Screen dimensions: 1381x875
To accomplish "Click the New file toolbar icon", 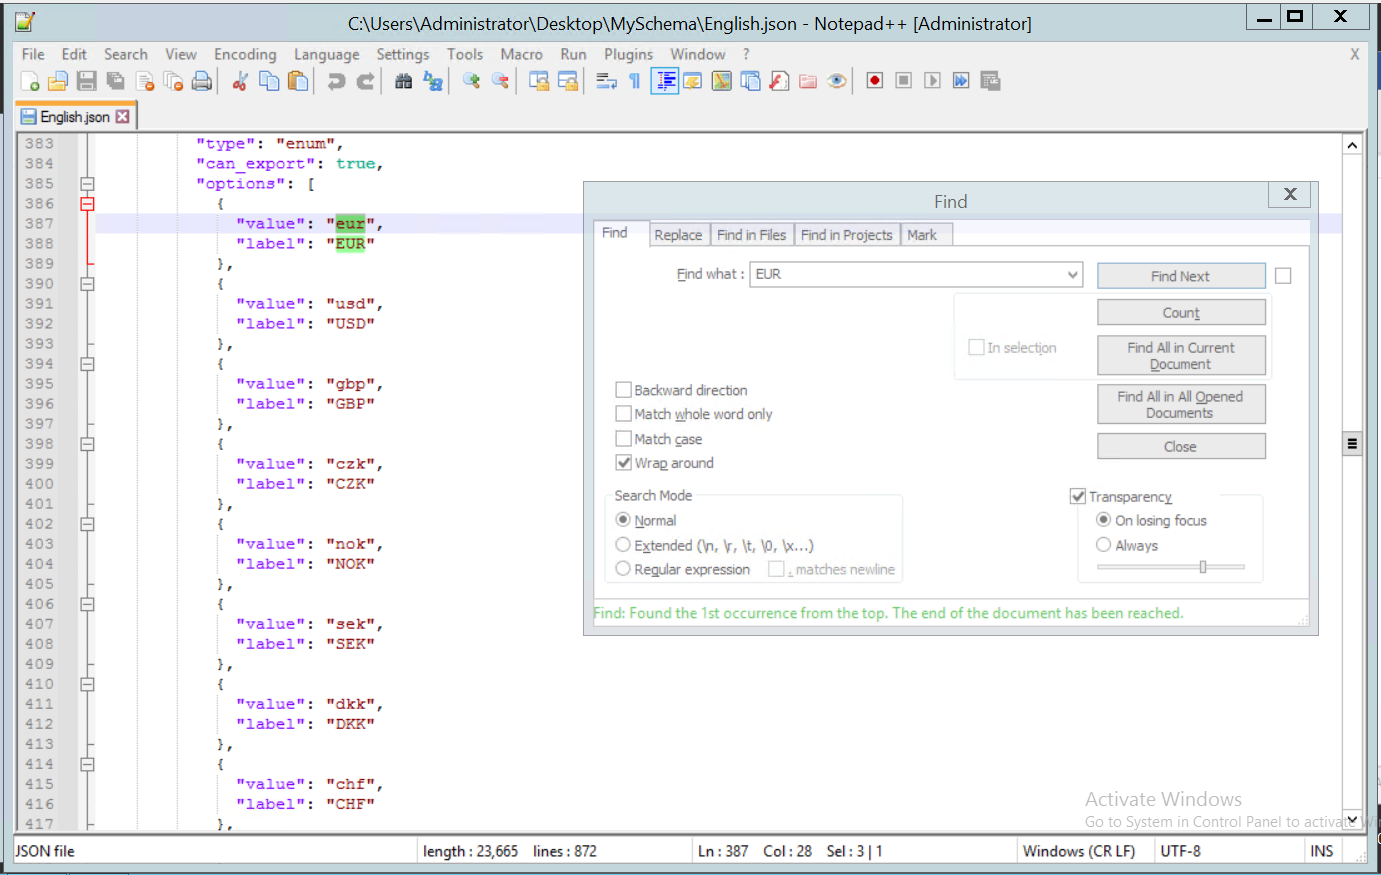I will [30, 82].
